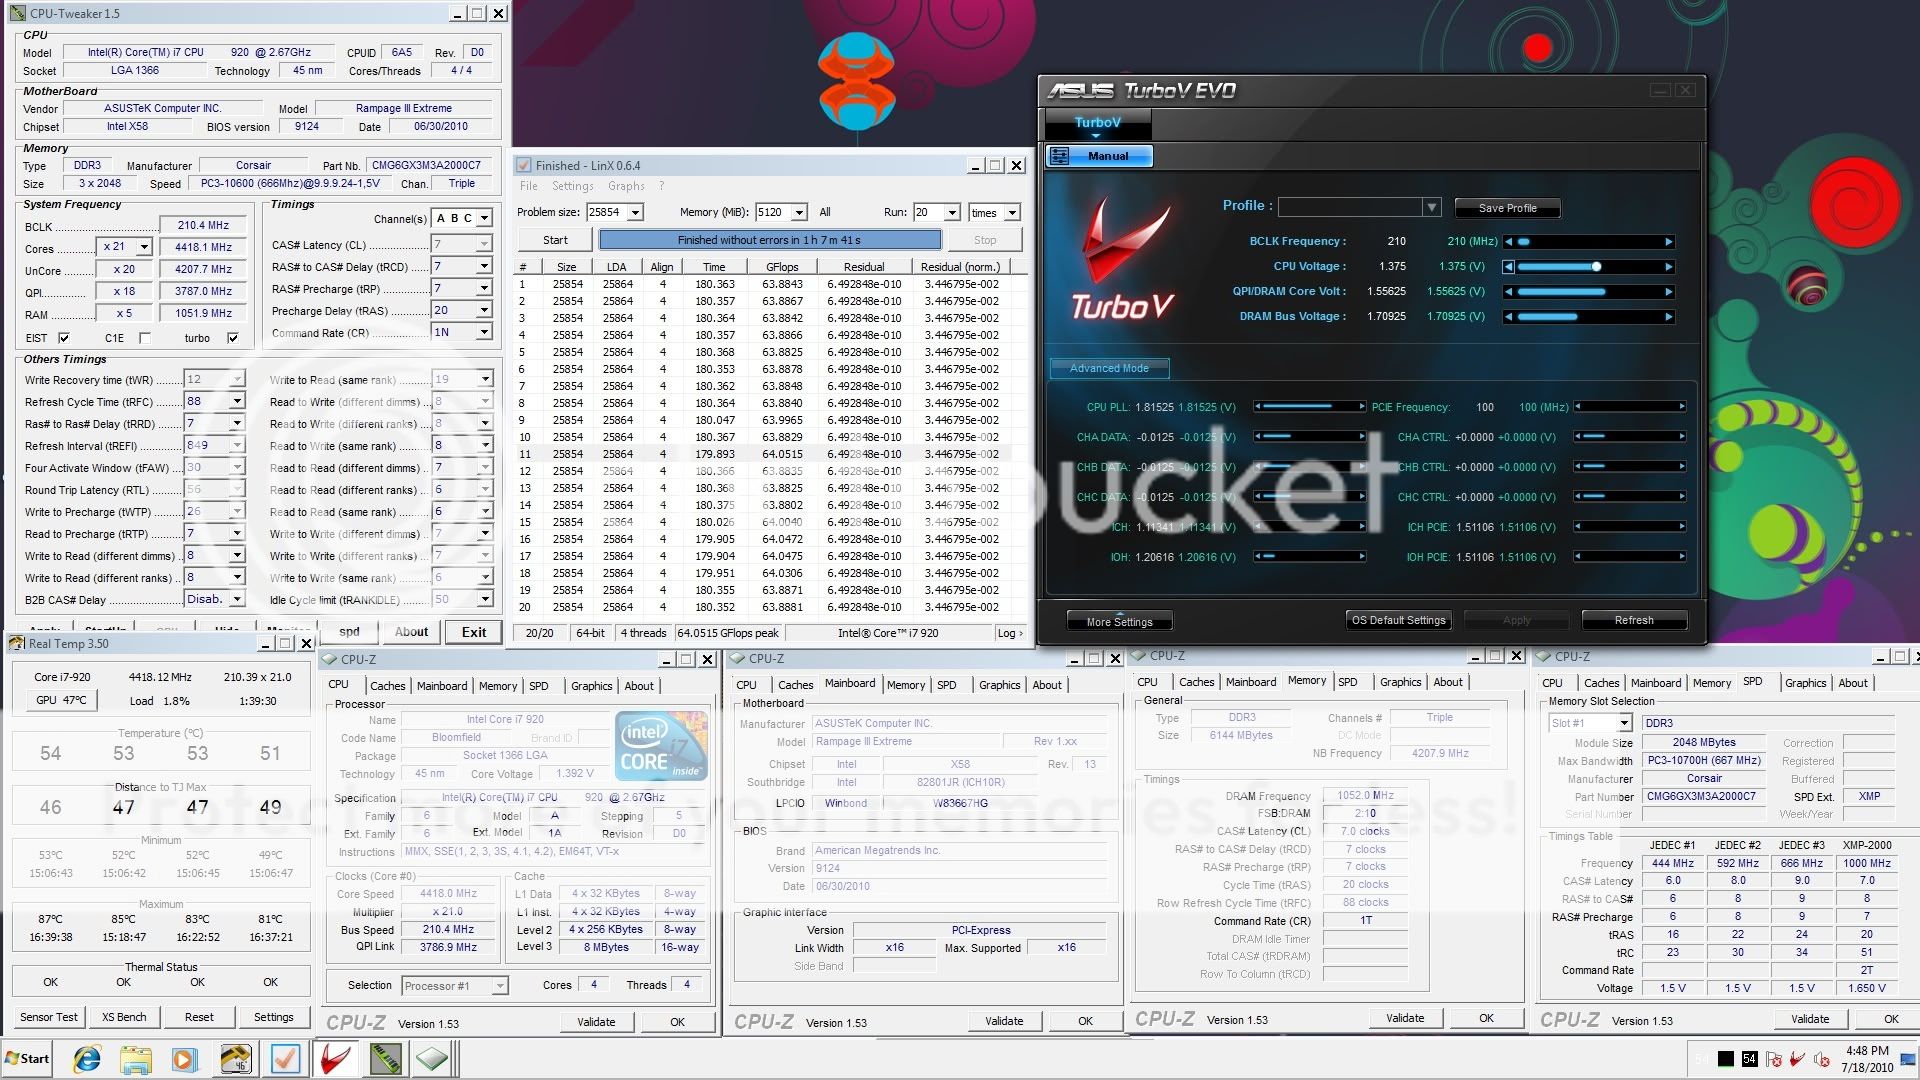This screenshot has height=1080, width=1920.
Task: Click the Intel Core i7 logo in CPU-Z
Action: (x=661, y=746)
